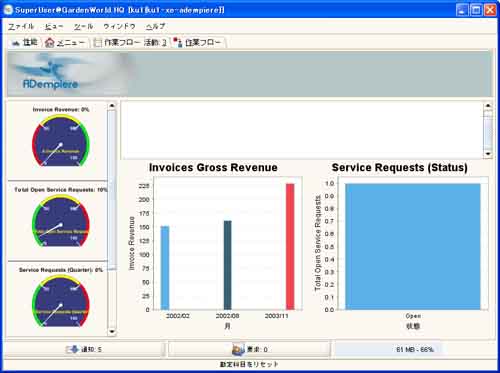Click the workflow activities tab icon

click(97, 43)
